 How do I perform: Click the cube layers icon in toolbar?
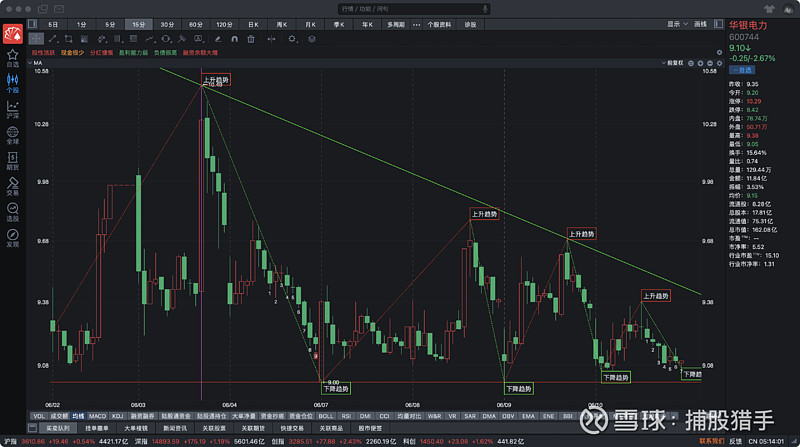coord(312,39)
